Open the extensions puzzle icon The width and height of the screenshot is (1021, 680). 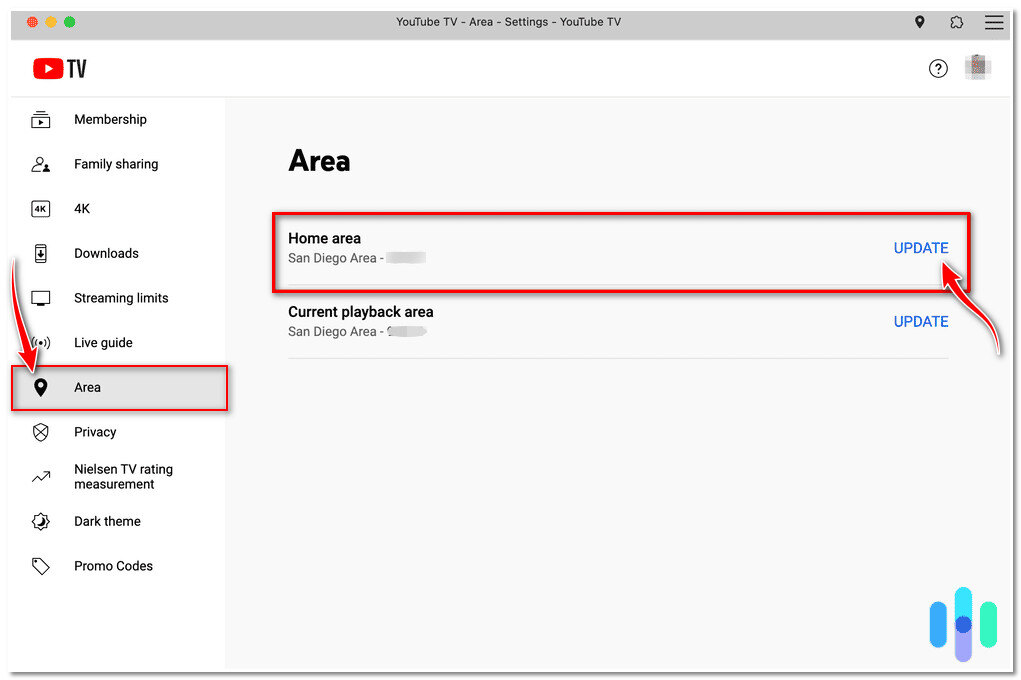[x=957, y=22]
